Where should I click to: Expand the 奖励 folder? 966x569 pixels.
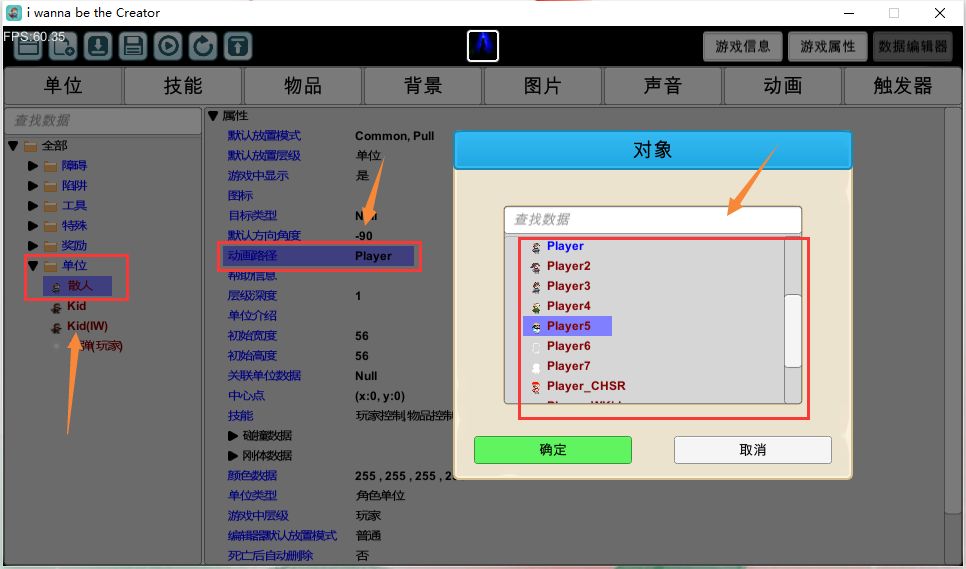(x=33, y=246)
